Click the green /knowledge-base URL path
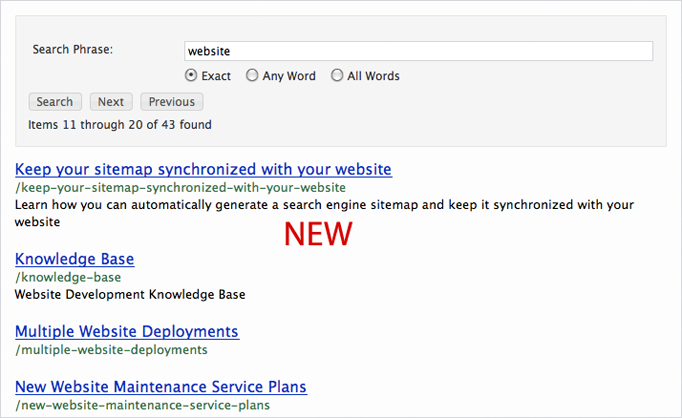 [x=68, y=277]
